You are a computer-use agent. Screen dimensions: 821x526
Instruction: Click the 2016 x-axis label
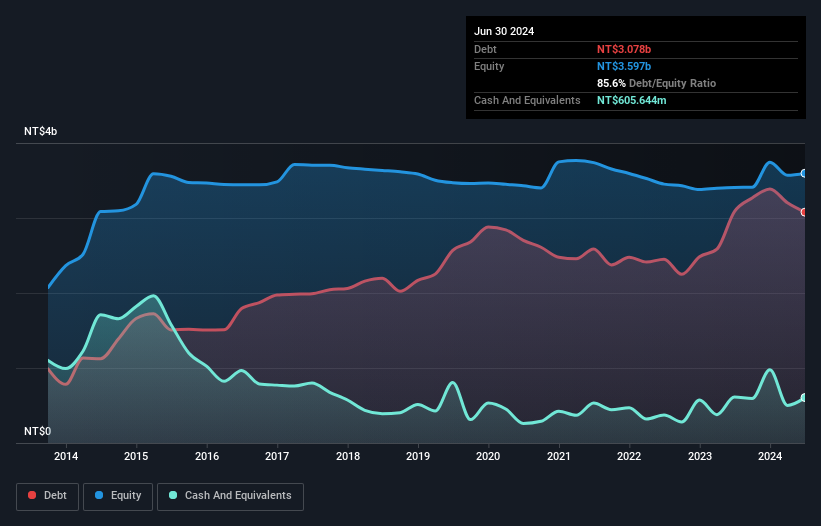coord(207,456)
